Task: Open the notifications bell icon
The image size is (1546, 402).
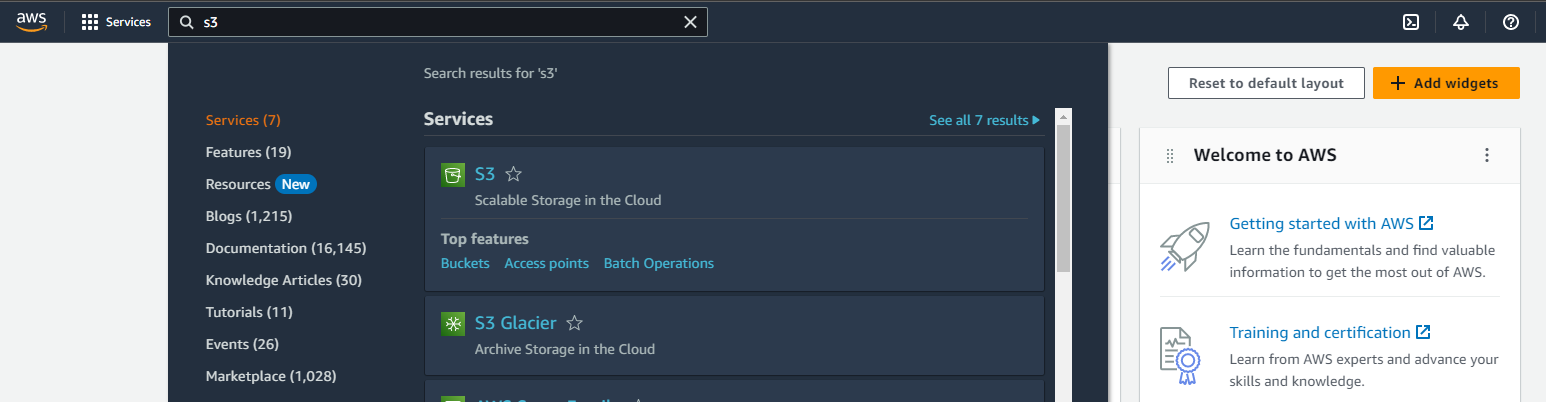Action: (1461, 22)
